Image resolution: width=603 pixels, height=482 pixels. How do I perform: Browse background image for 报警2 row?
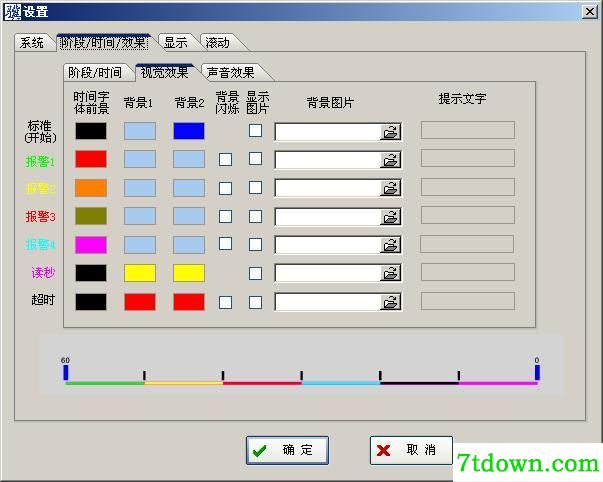point(390,188)
